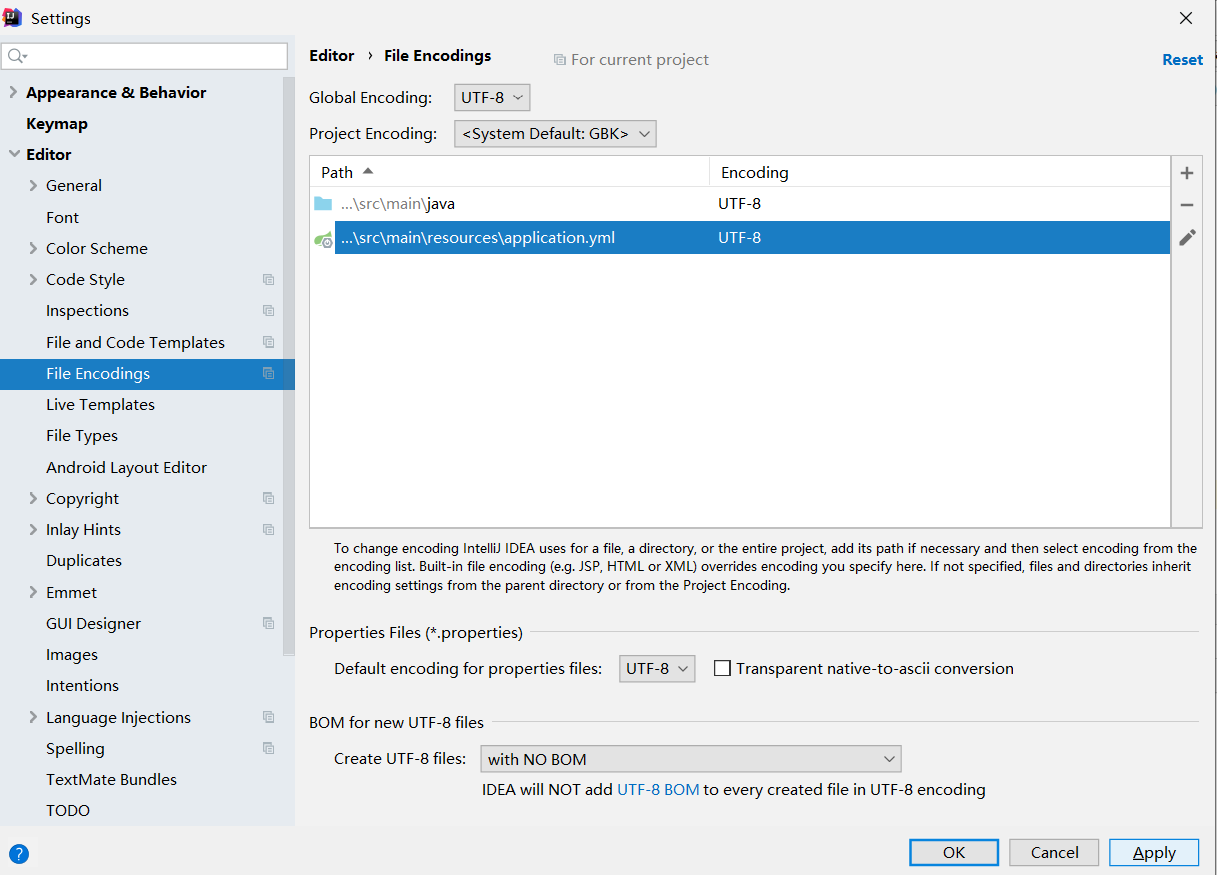
Task: Click the scheme icon next to Code Style
Action: [x=268, y=279]
